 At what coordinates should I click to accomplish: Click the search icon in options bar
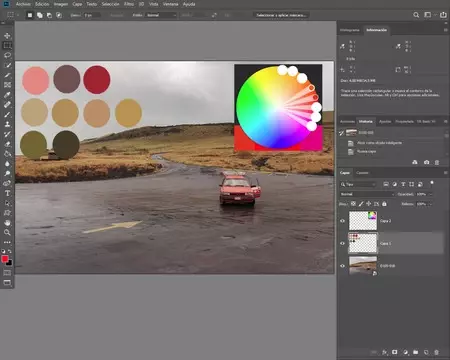pyautogui.click(x=416, y=15)
